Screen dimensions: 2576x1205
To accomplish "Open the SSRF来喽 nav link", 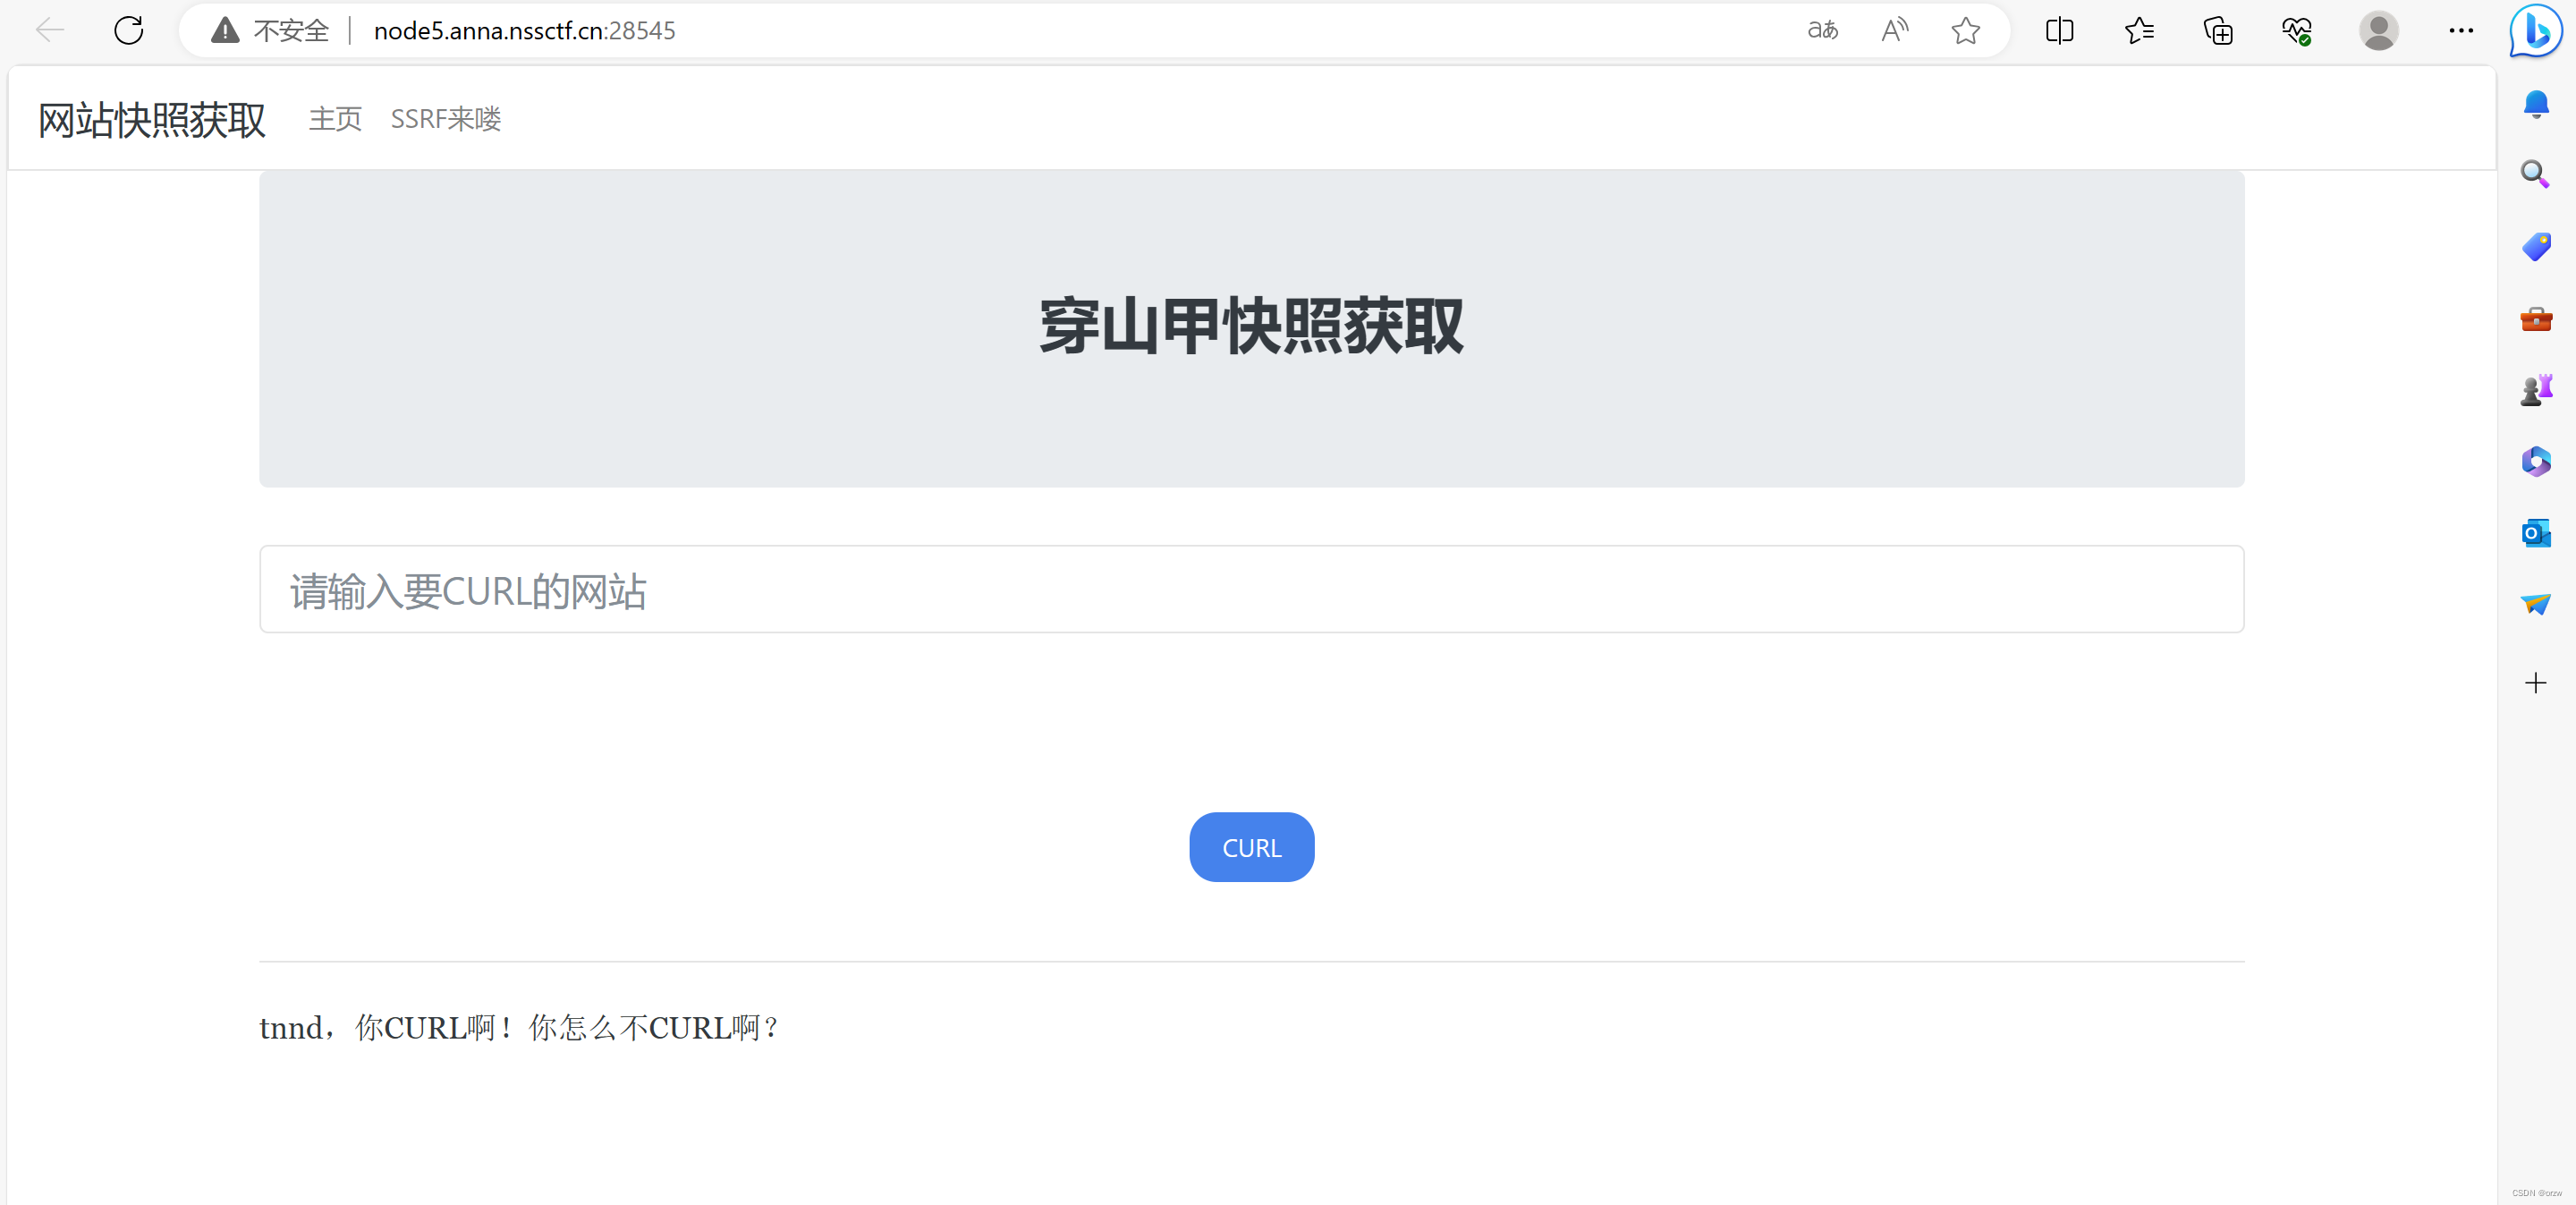I will click(x=446, y=119).
